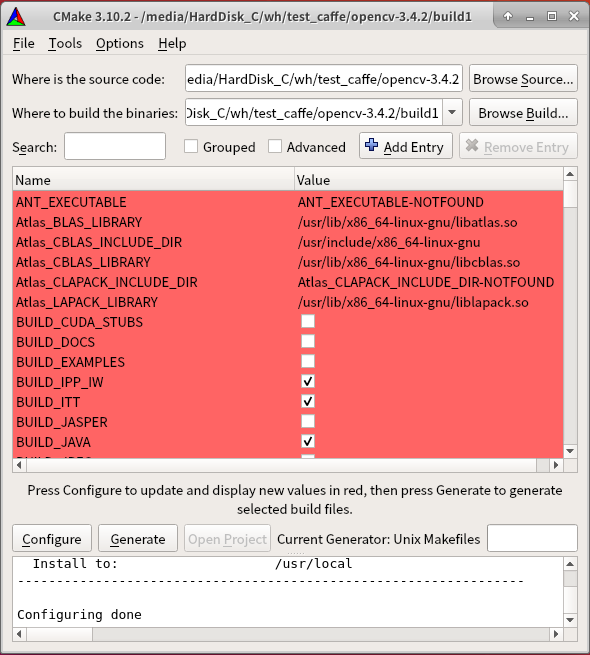The height and width of the screenshot is (655, 590).
Task: Click the Browse Source button
Action: coord(523,79)
